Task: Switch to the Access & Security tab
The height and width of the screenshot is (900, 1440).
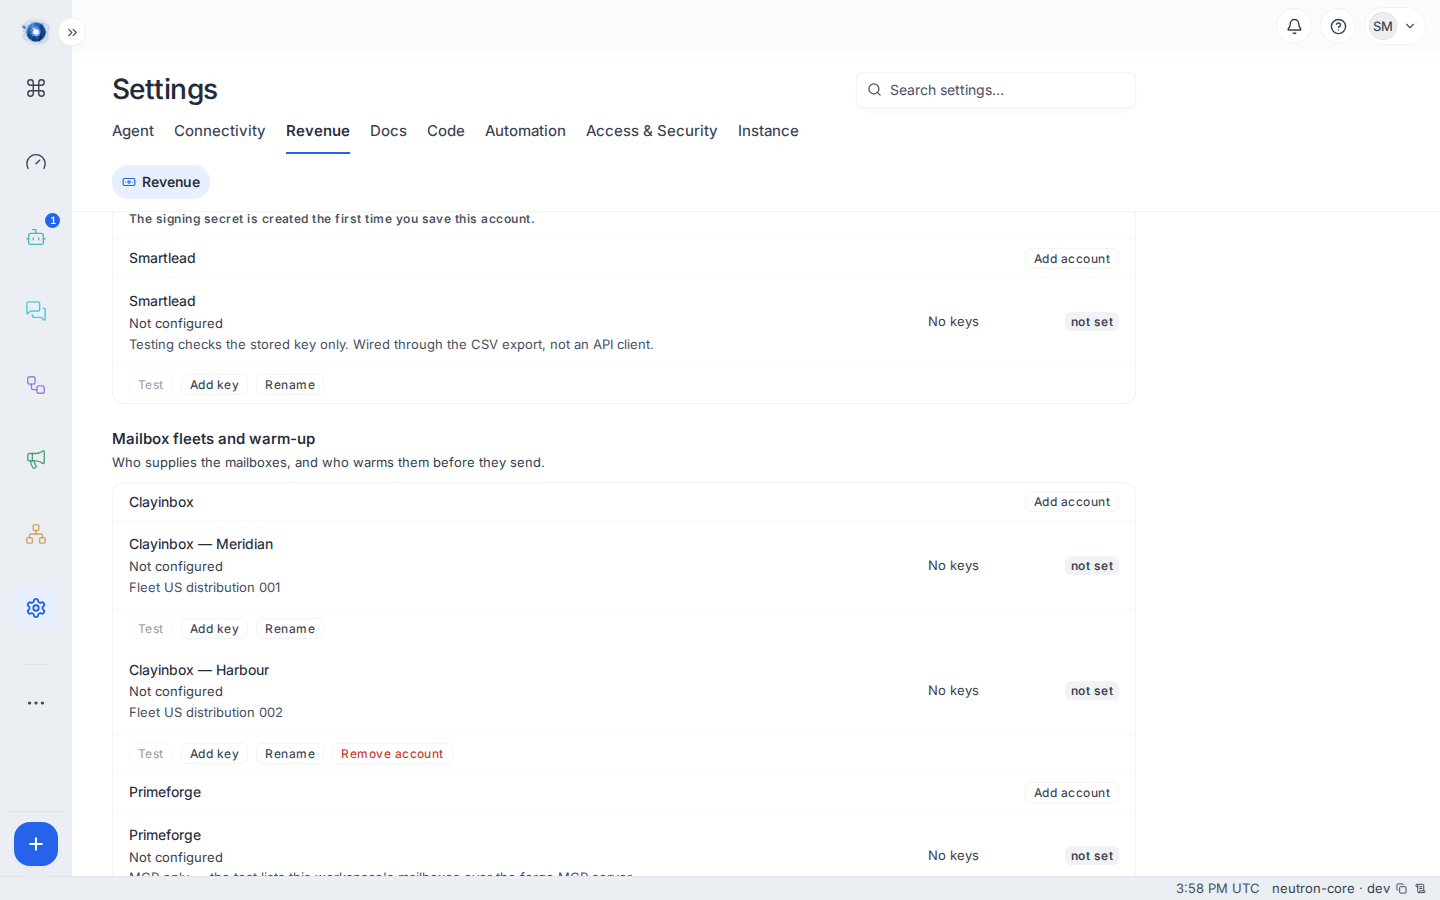Action: [652, 131]
